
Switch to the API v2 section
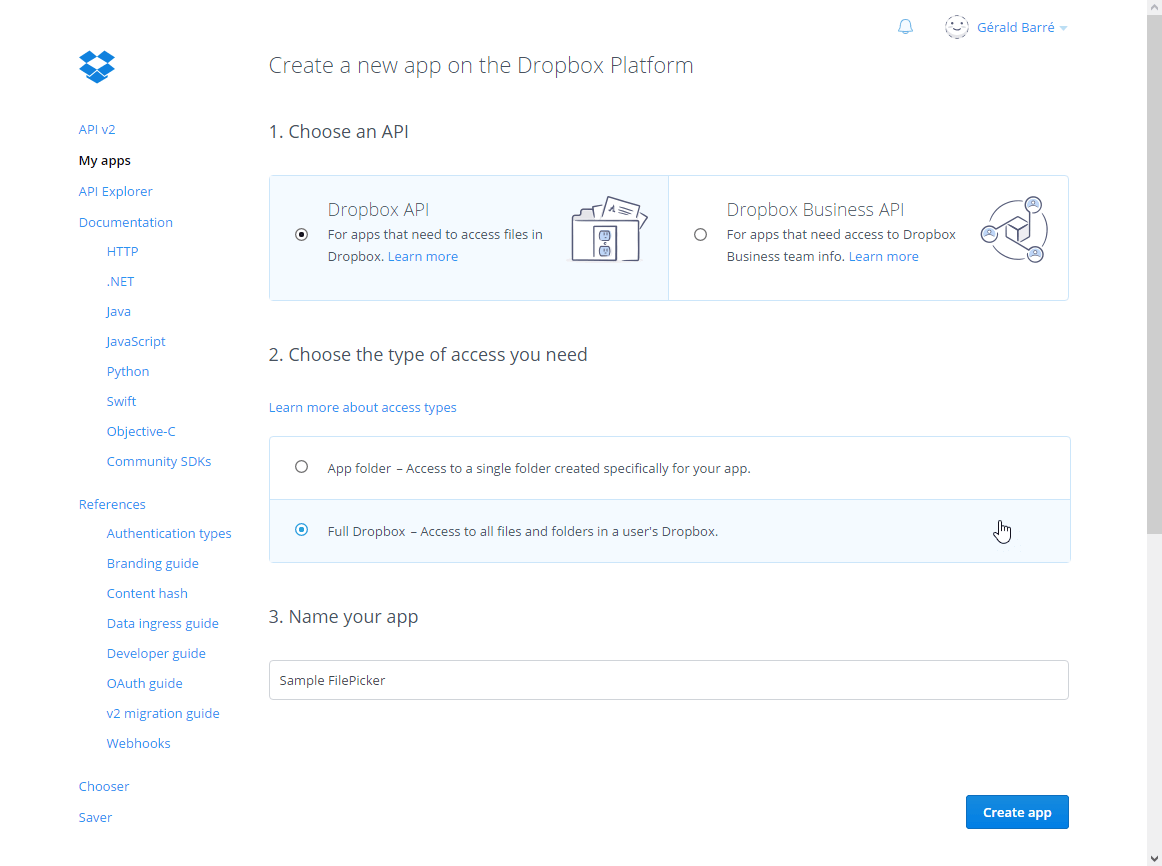[96, 129]
